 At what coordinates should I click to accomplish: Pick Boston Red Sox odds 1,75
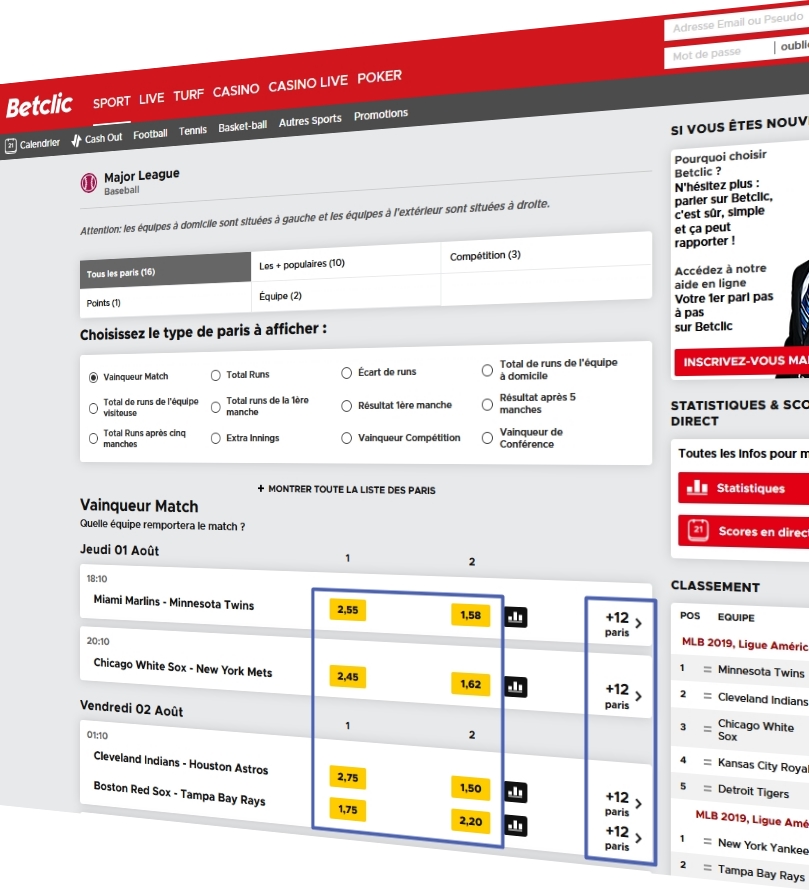[x=347, y=809]
